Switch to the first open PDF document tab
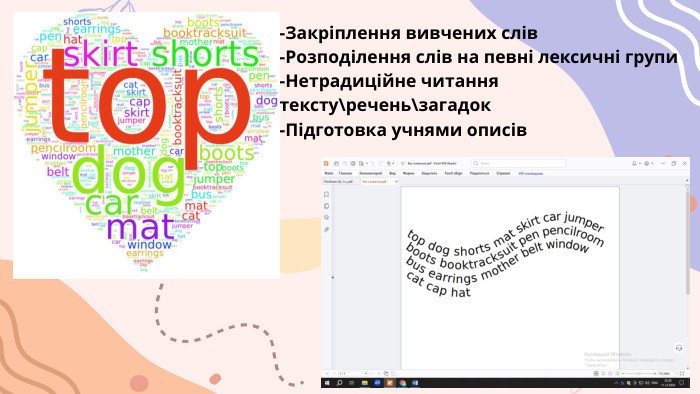 (x=338, y=182)
